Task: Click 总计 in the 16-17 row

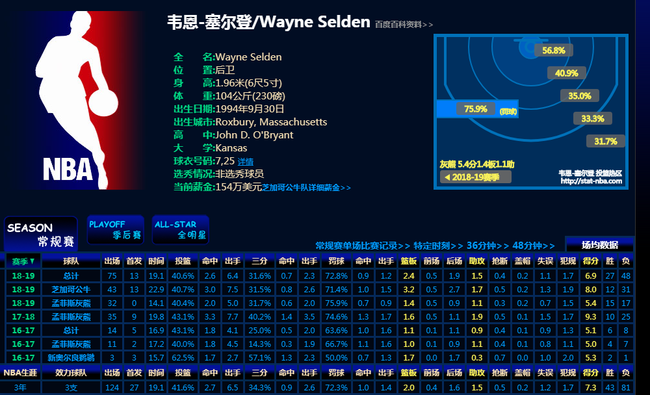Action: pyautogui.click(x=71, y=330)
